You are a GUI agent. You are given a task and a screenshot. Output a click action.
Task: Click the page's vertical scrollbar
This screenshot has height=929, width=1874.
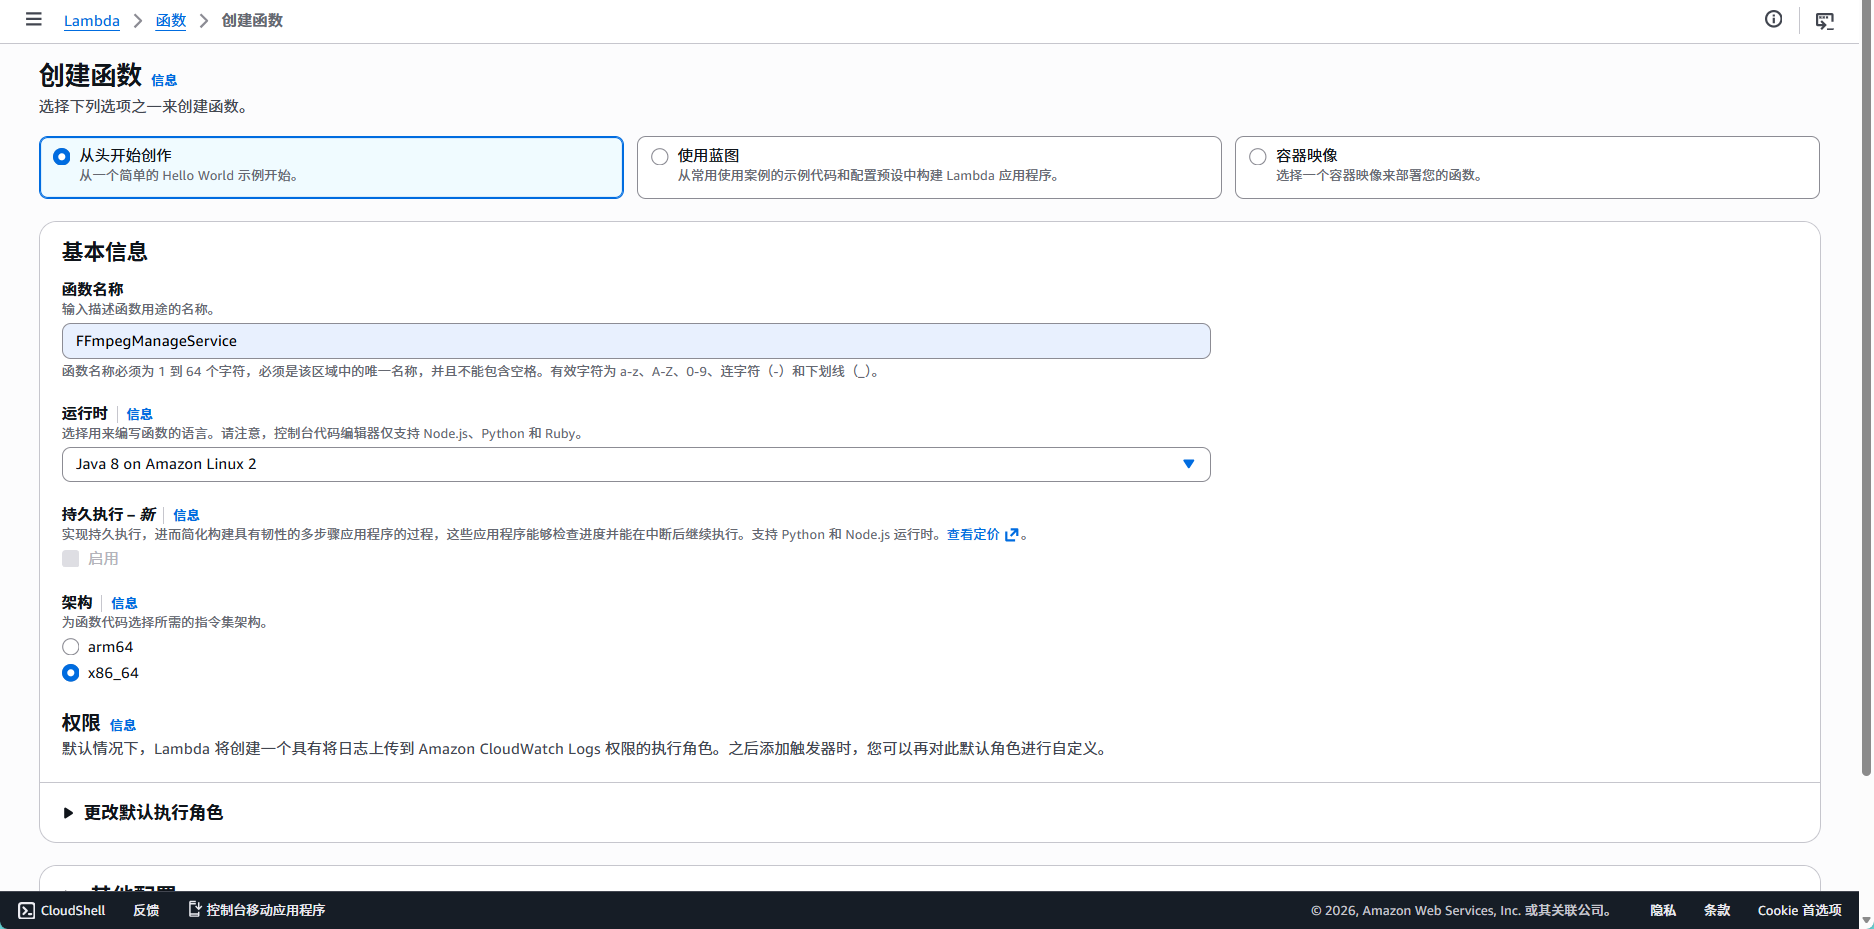point(1865,400)
